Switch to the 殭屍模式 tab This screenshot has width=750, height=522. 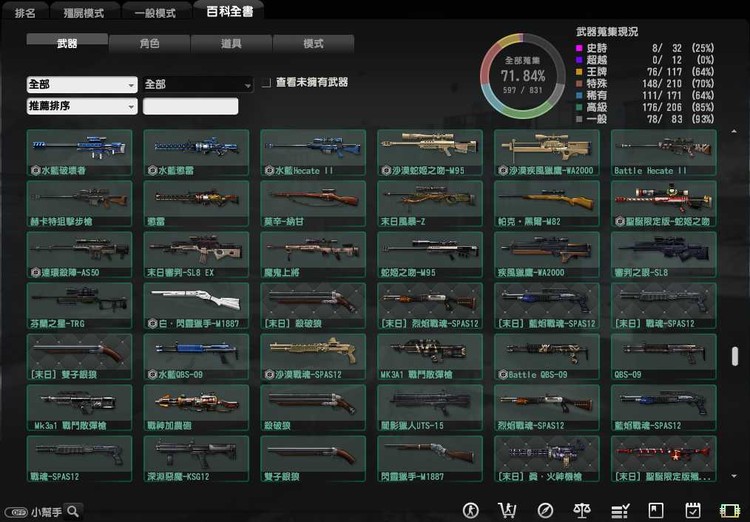[84, 12]
